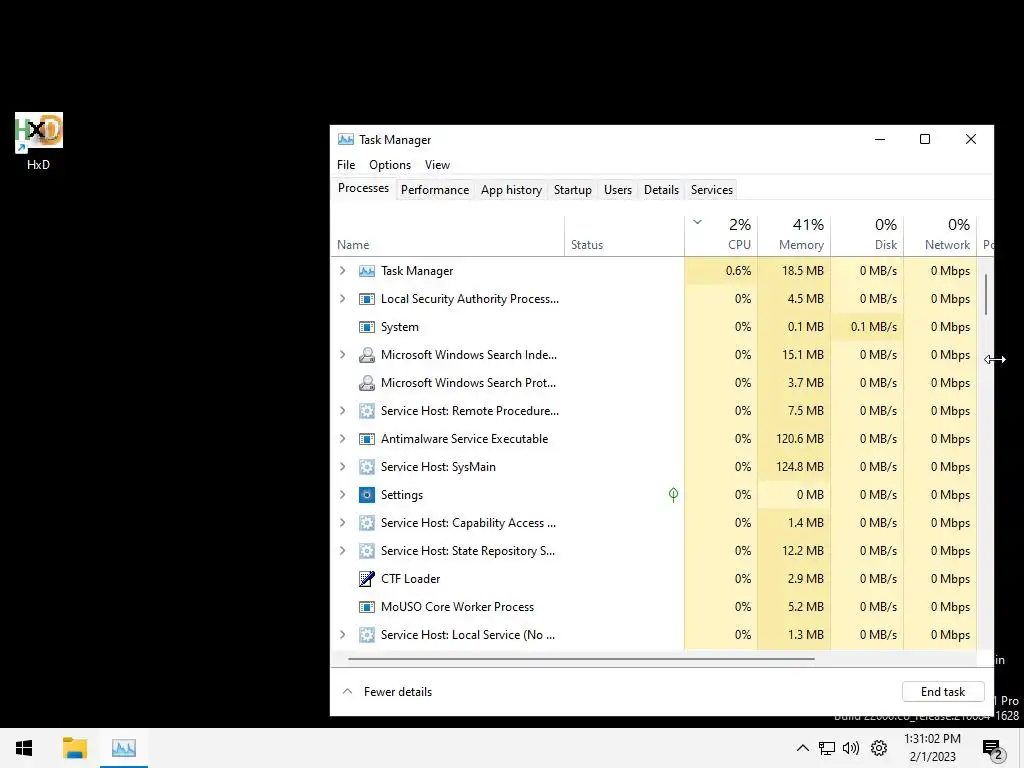Expand the Service Host: Local Service row
This screenshot has height=768, width=1024.
(343, 635)
